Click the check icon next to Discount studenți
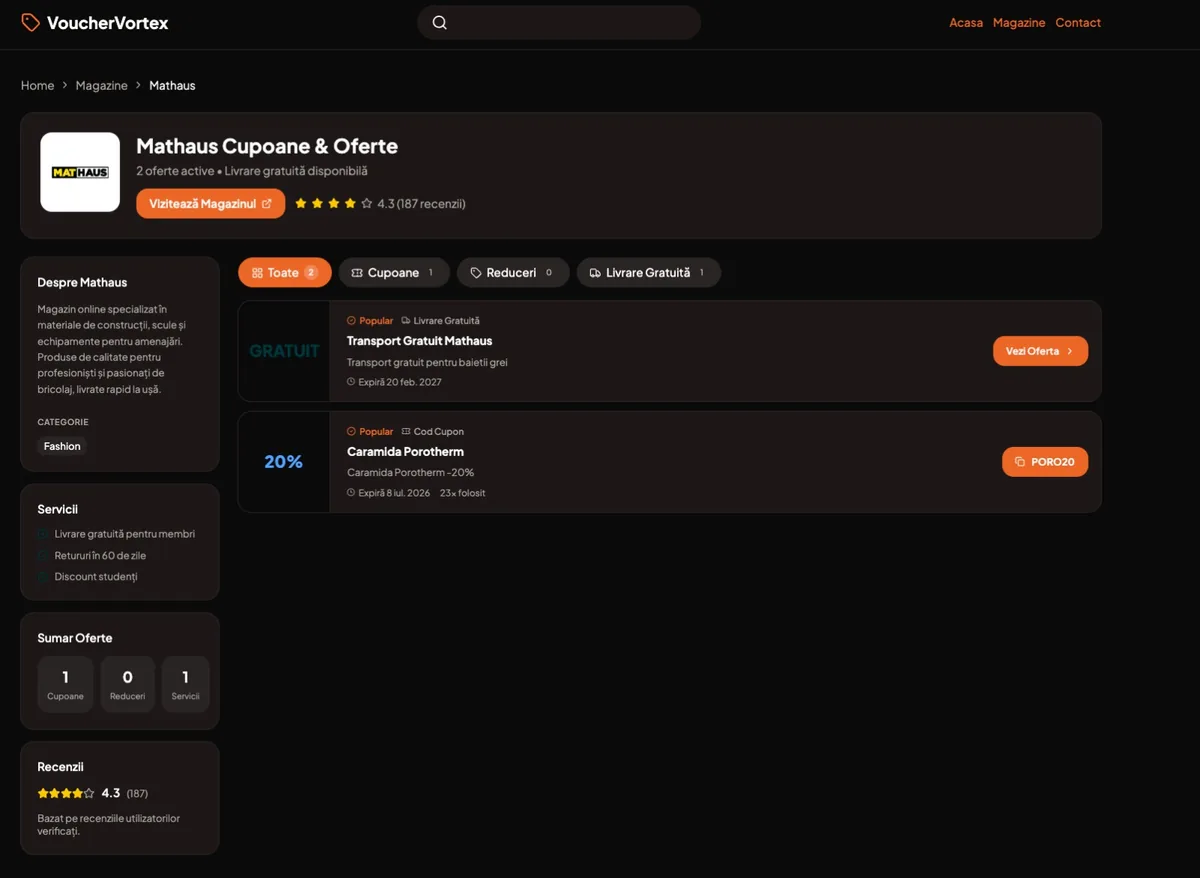This screenshot has height=878, width=1200. (x=44, y=577)
